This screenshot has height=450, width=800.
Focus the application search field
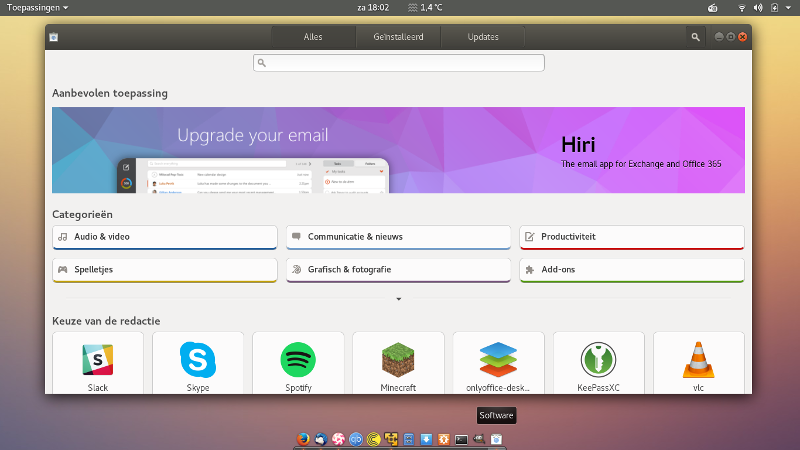click(399, 63)
